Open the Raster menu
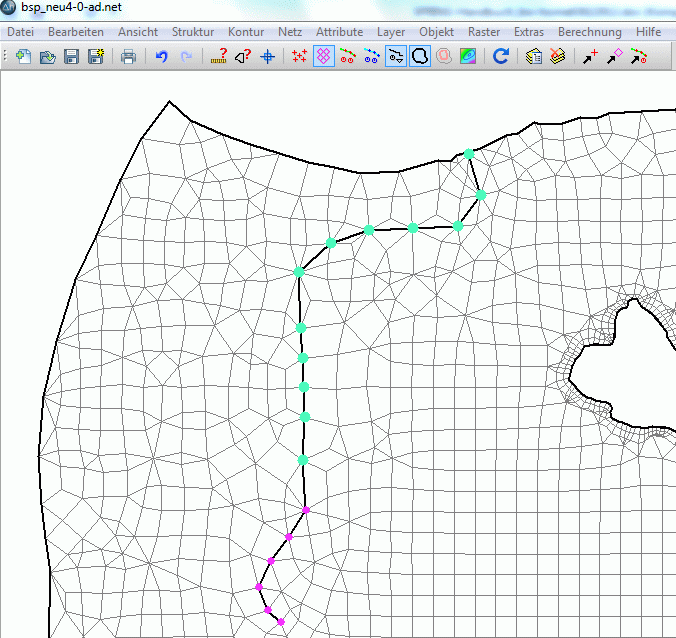Screen dimensions: 676x638 pyautogui.click(x=484, y=32)
